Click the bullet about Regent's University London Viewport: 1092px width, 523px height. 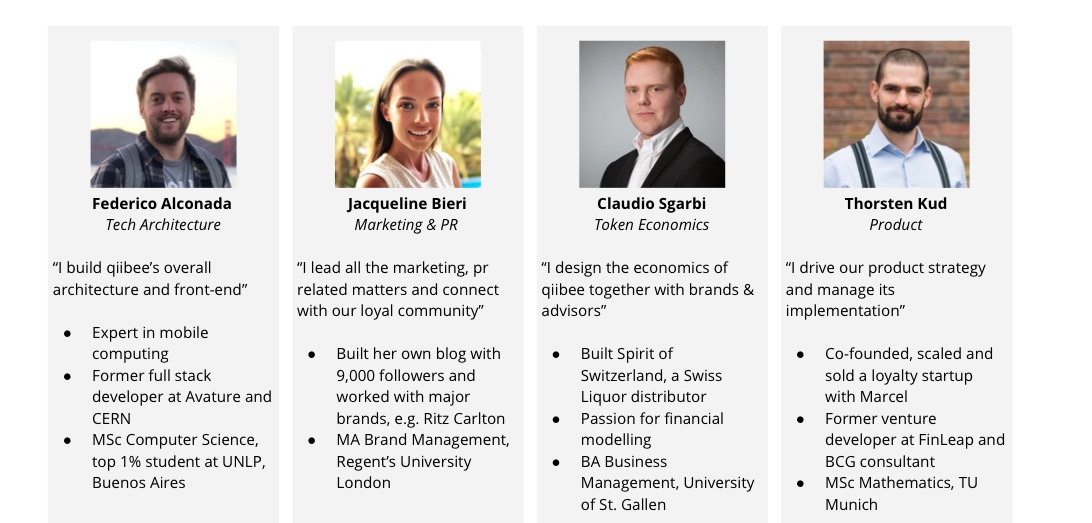(423, 461)
